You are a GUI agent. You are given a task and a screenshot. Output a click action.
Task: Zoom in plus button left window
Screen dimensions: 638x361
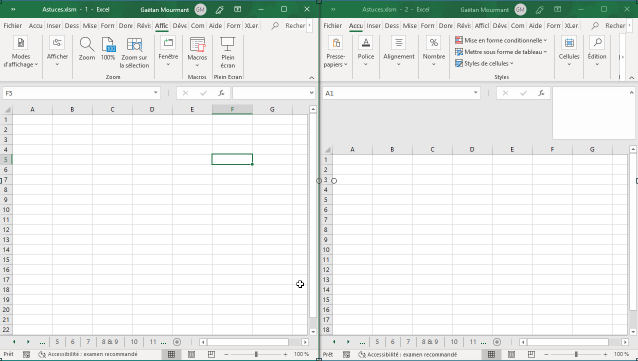(x=286, y=354)
